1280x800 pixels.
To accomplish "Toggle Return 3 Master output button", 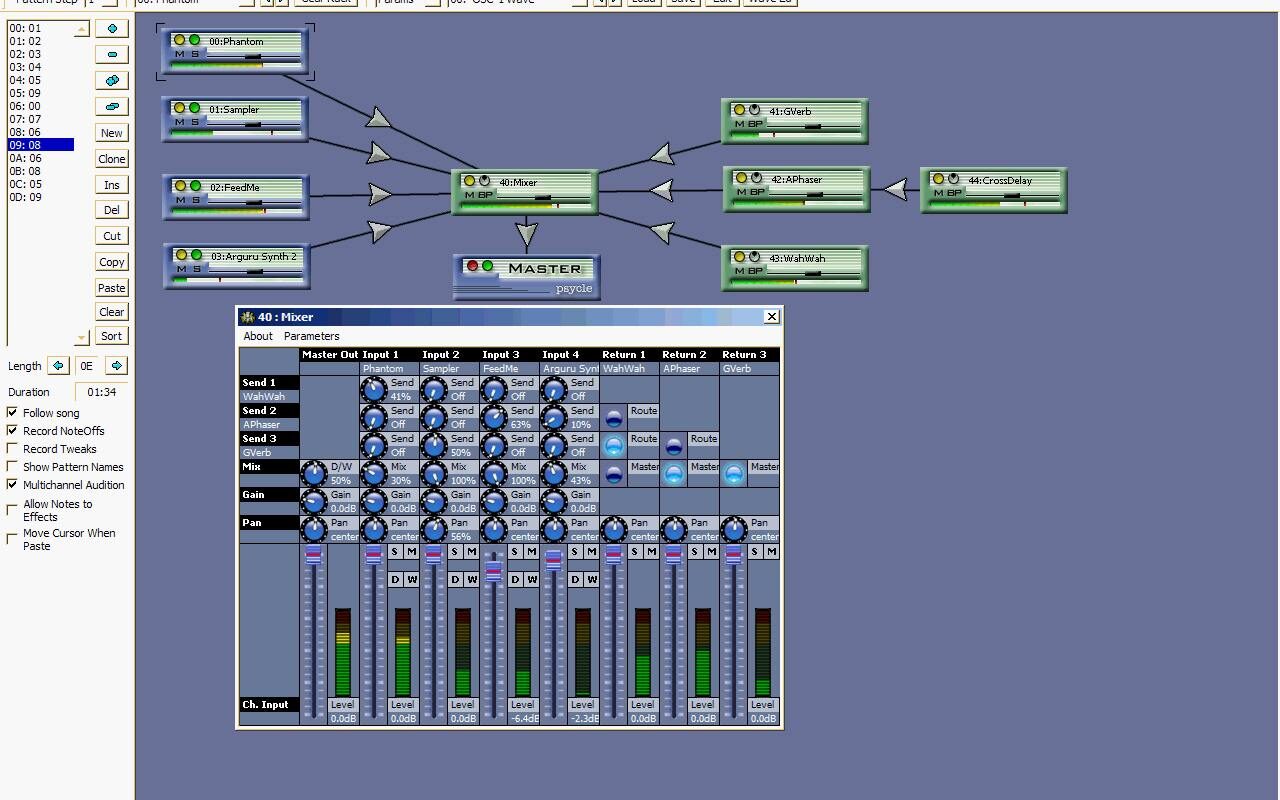I will (x=734, y=474).
